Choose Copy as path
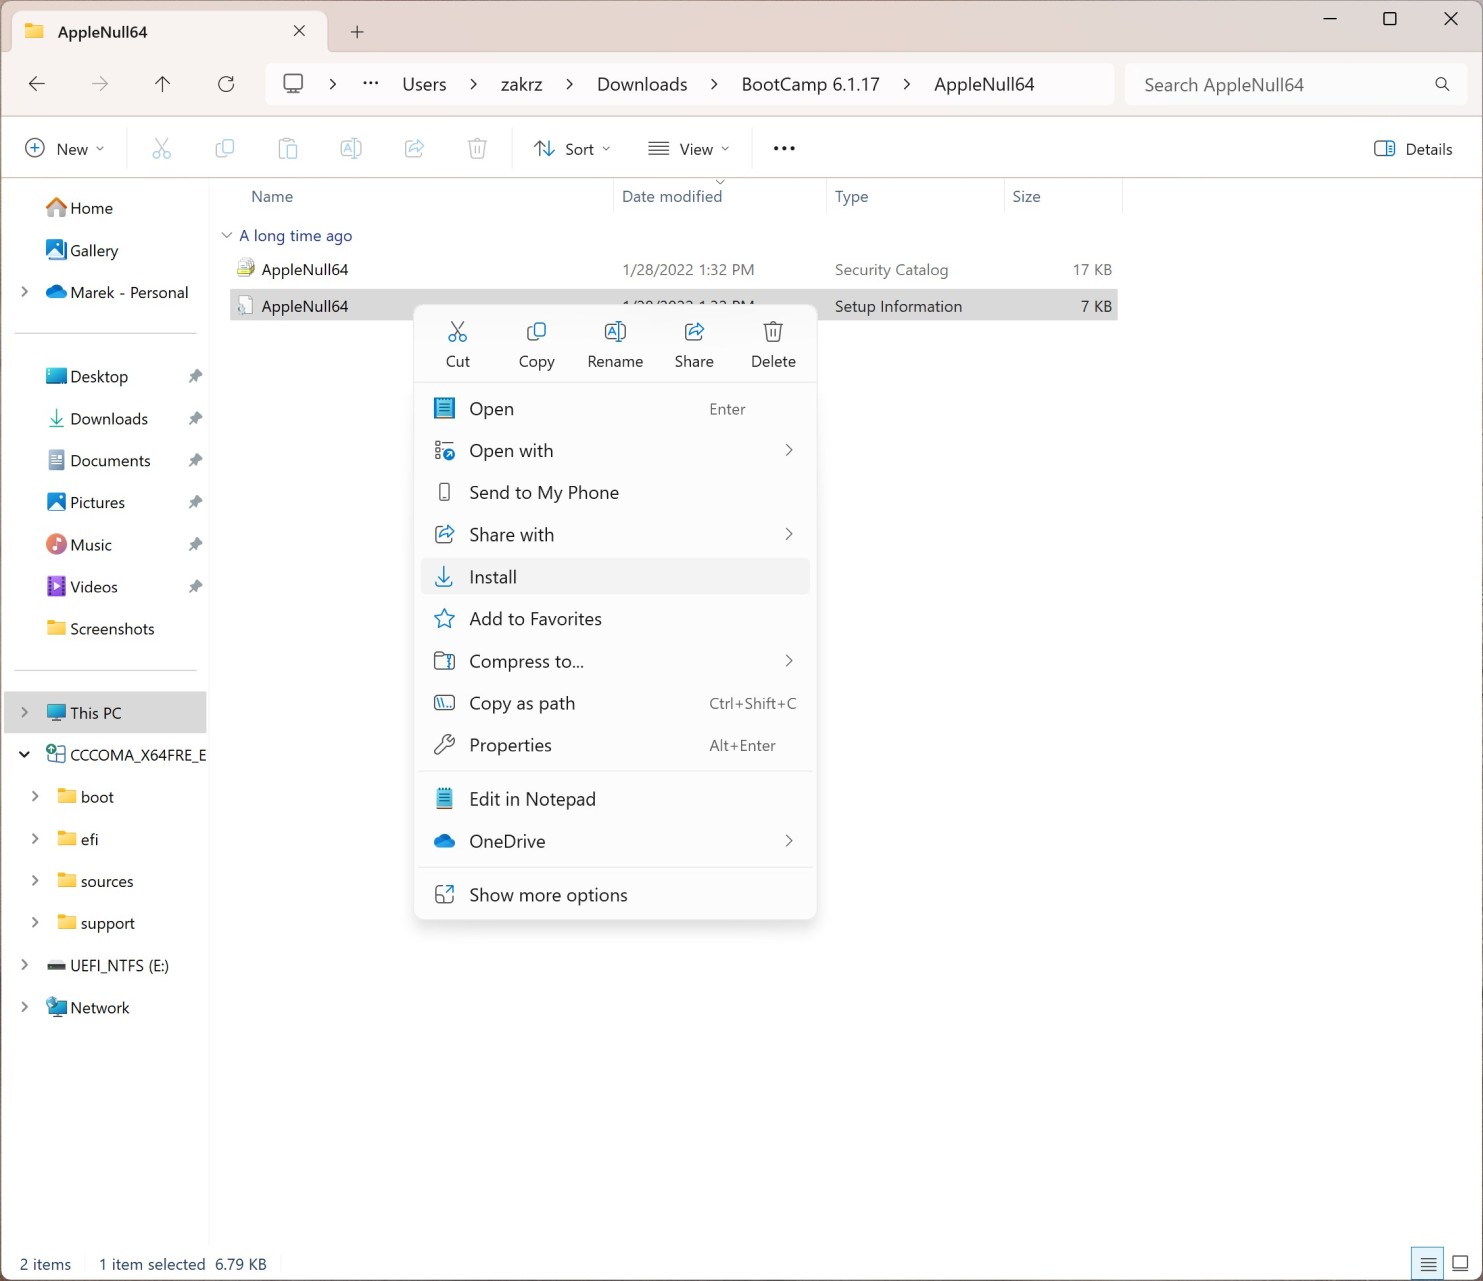This screenshot has width=1483, height=1281. [615, 703]
